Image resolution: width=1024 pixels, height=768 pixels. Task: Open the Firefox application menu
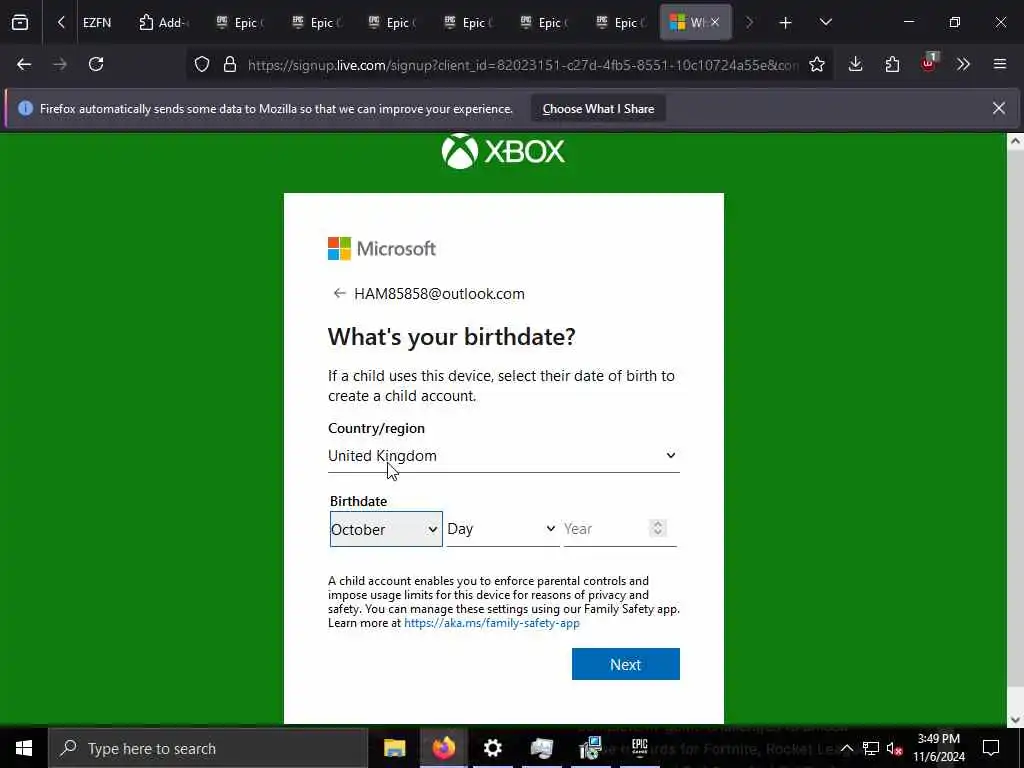1000,64
